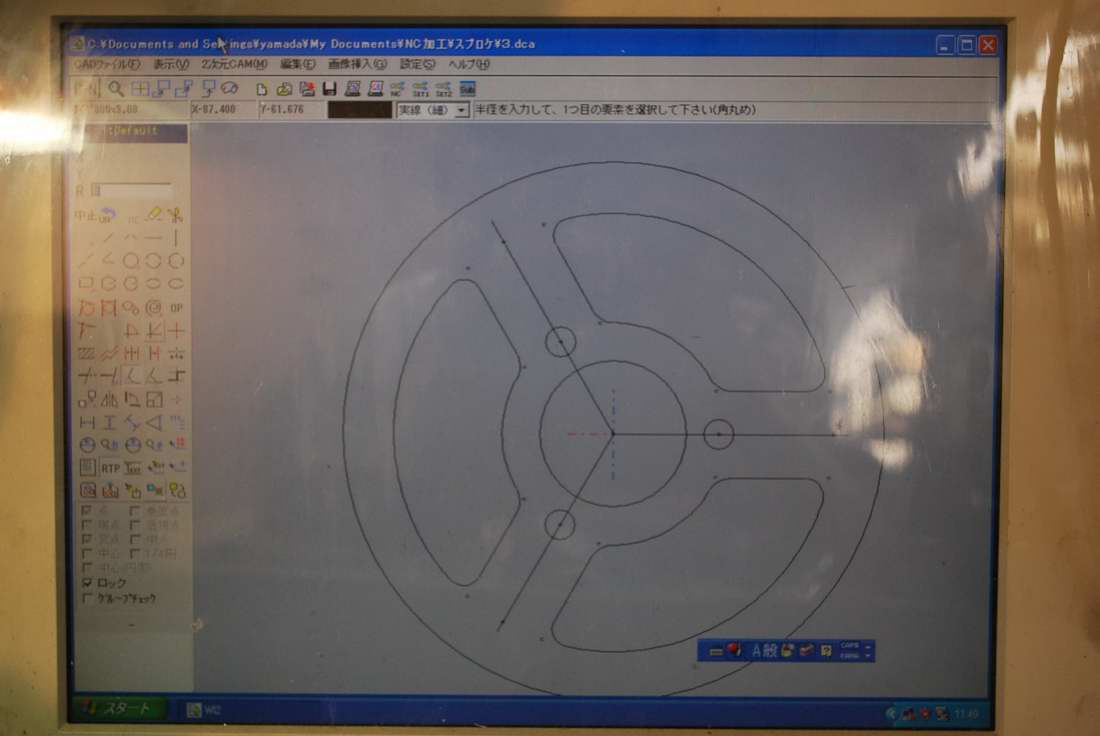The image size is (1100, 736).
Task: Click the OP tool icon
Action: [176, 307]
